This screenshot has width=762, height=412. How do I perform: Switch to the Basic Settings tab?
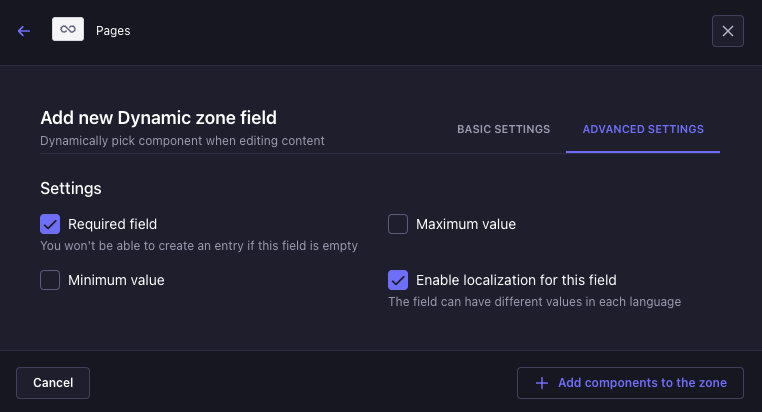[503, 129]
